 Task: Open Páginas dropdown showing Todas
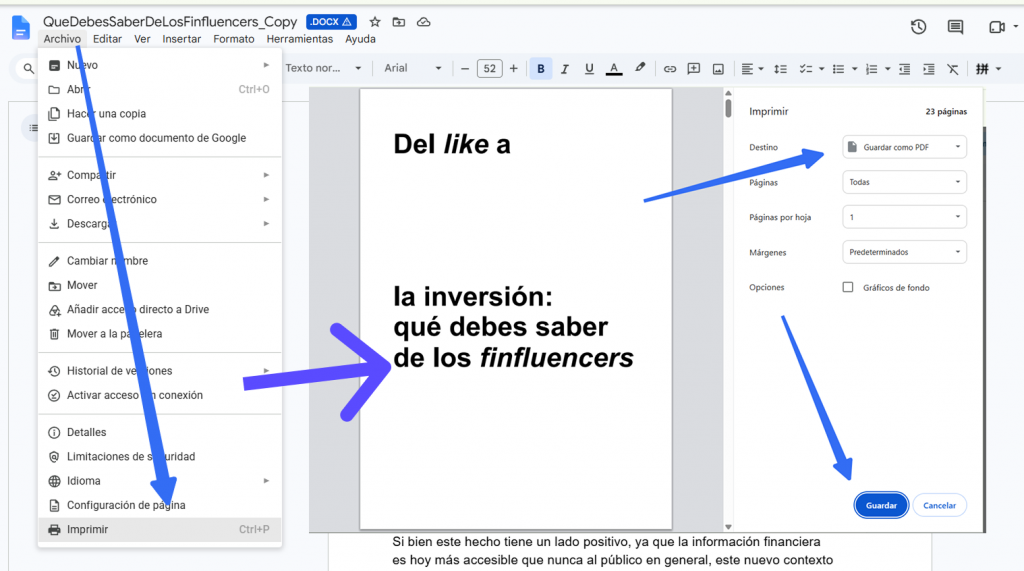point(904,182)
